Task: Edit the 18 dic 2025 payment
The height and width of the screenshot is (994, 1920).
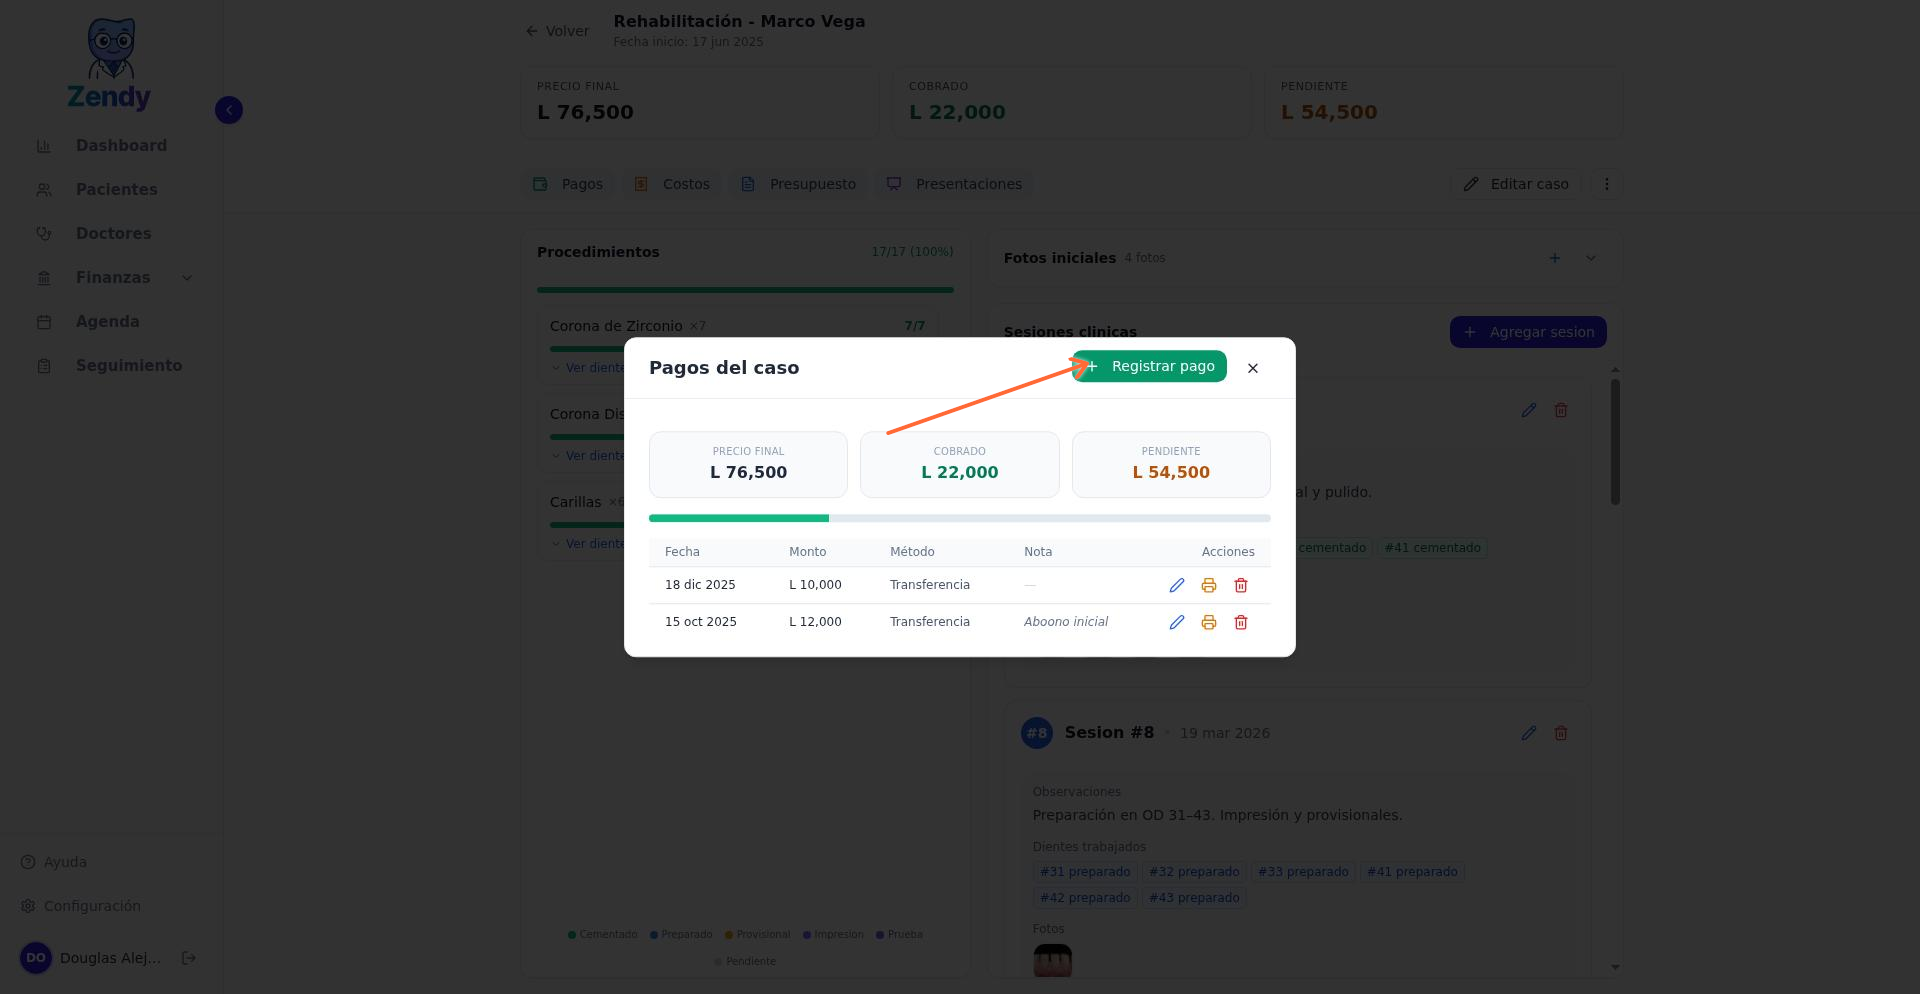Action: (1177, 585)
